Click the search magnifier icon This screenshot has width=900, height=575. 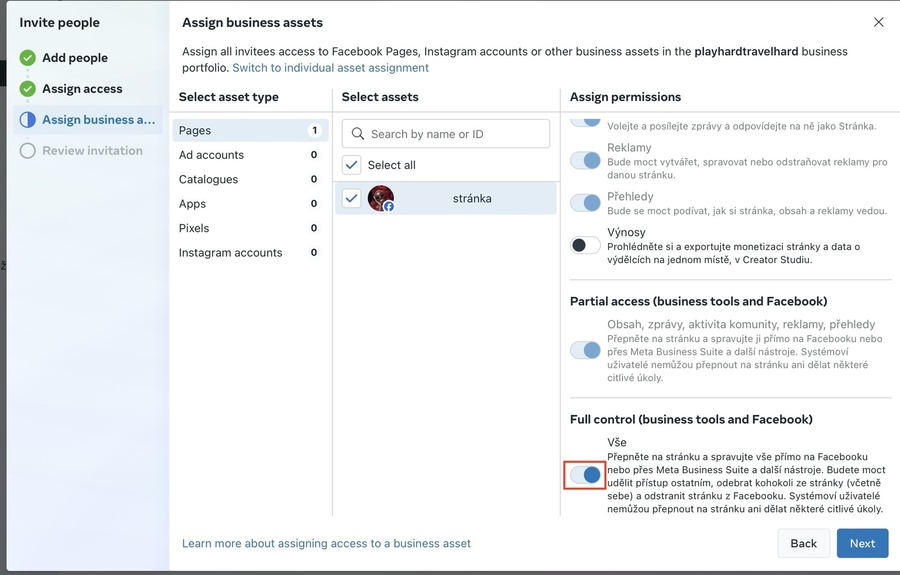[357, 134]
